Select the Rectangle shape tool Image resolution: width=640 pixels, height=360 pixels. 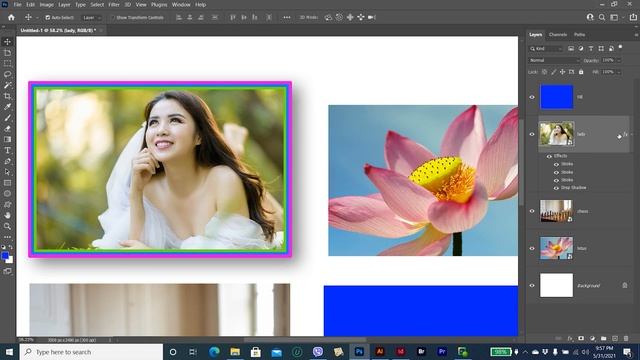[x=7, y=183]
